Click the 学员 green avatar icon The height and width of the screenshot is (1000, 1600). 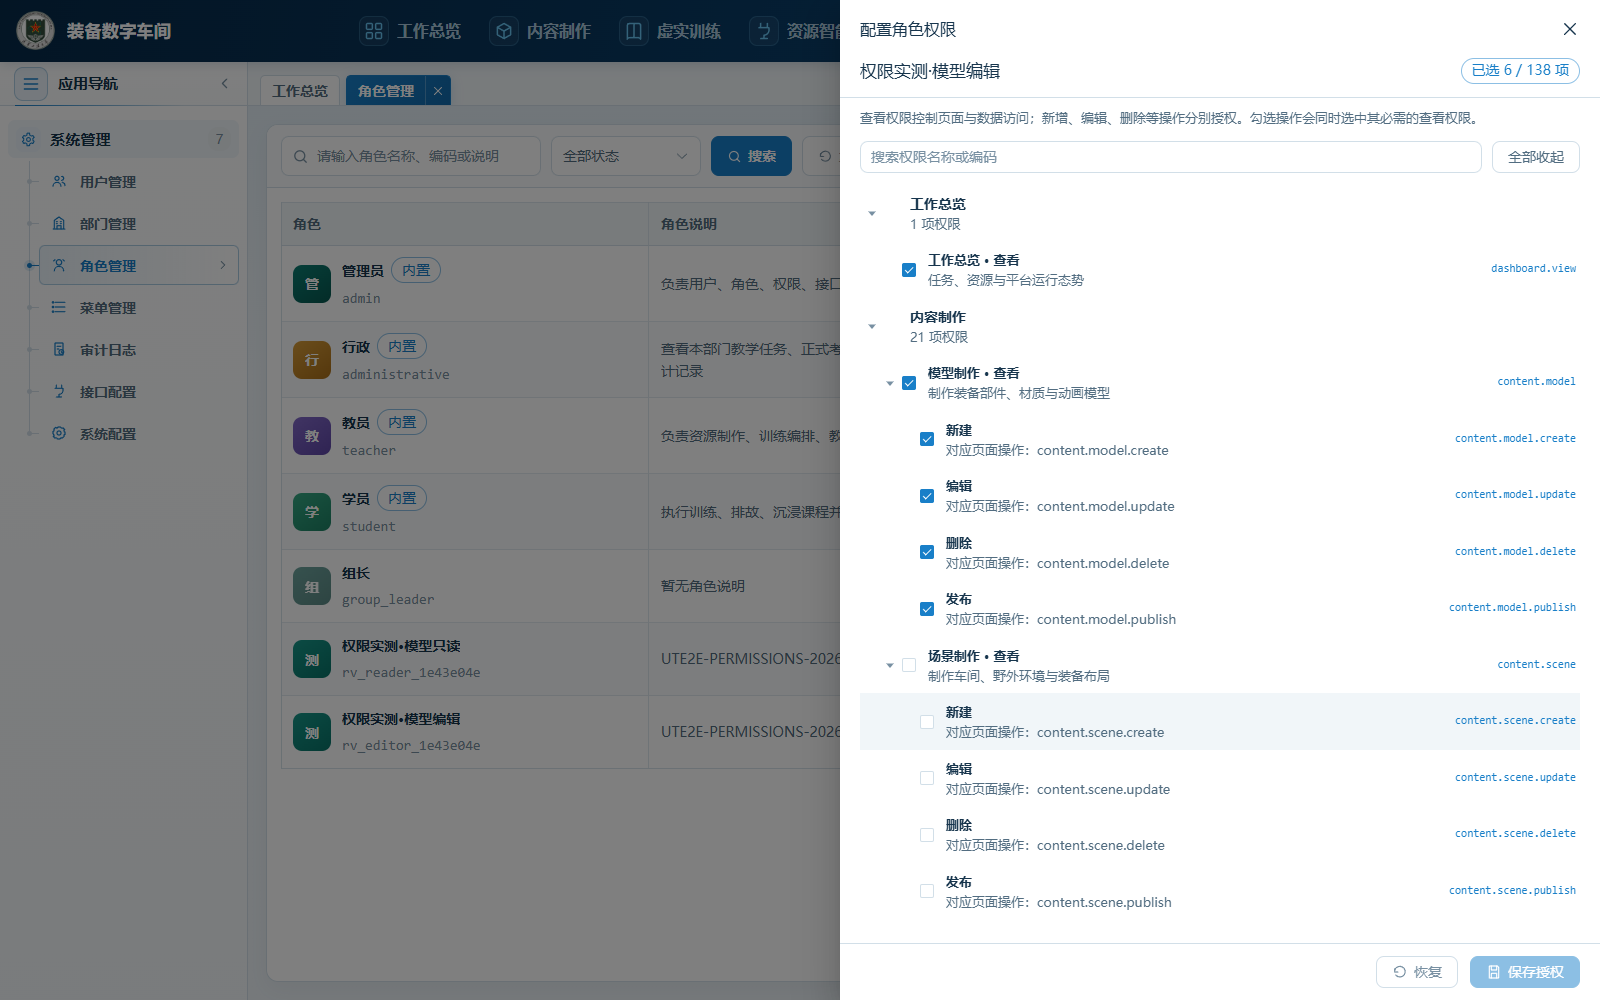(x=312, y=512)
